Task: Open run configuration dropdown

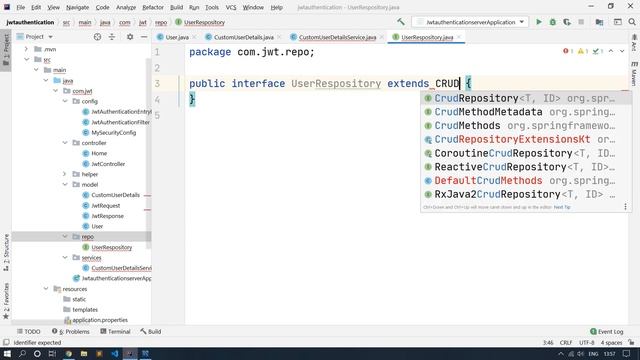Action: (470, 22)
